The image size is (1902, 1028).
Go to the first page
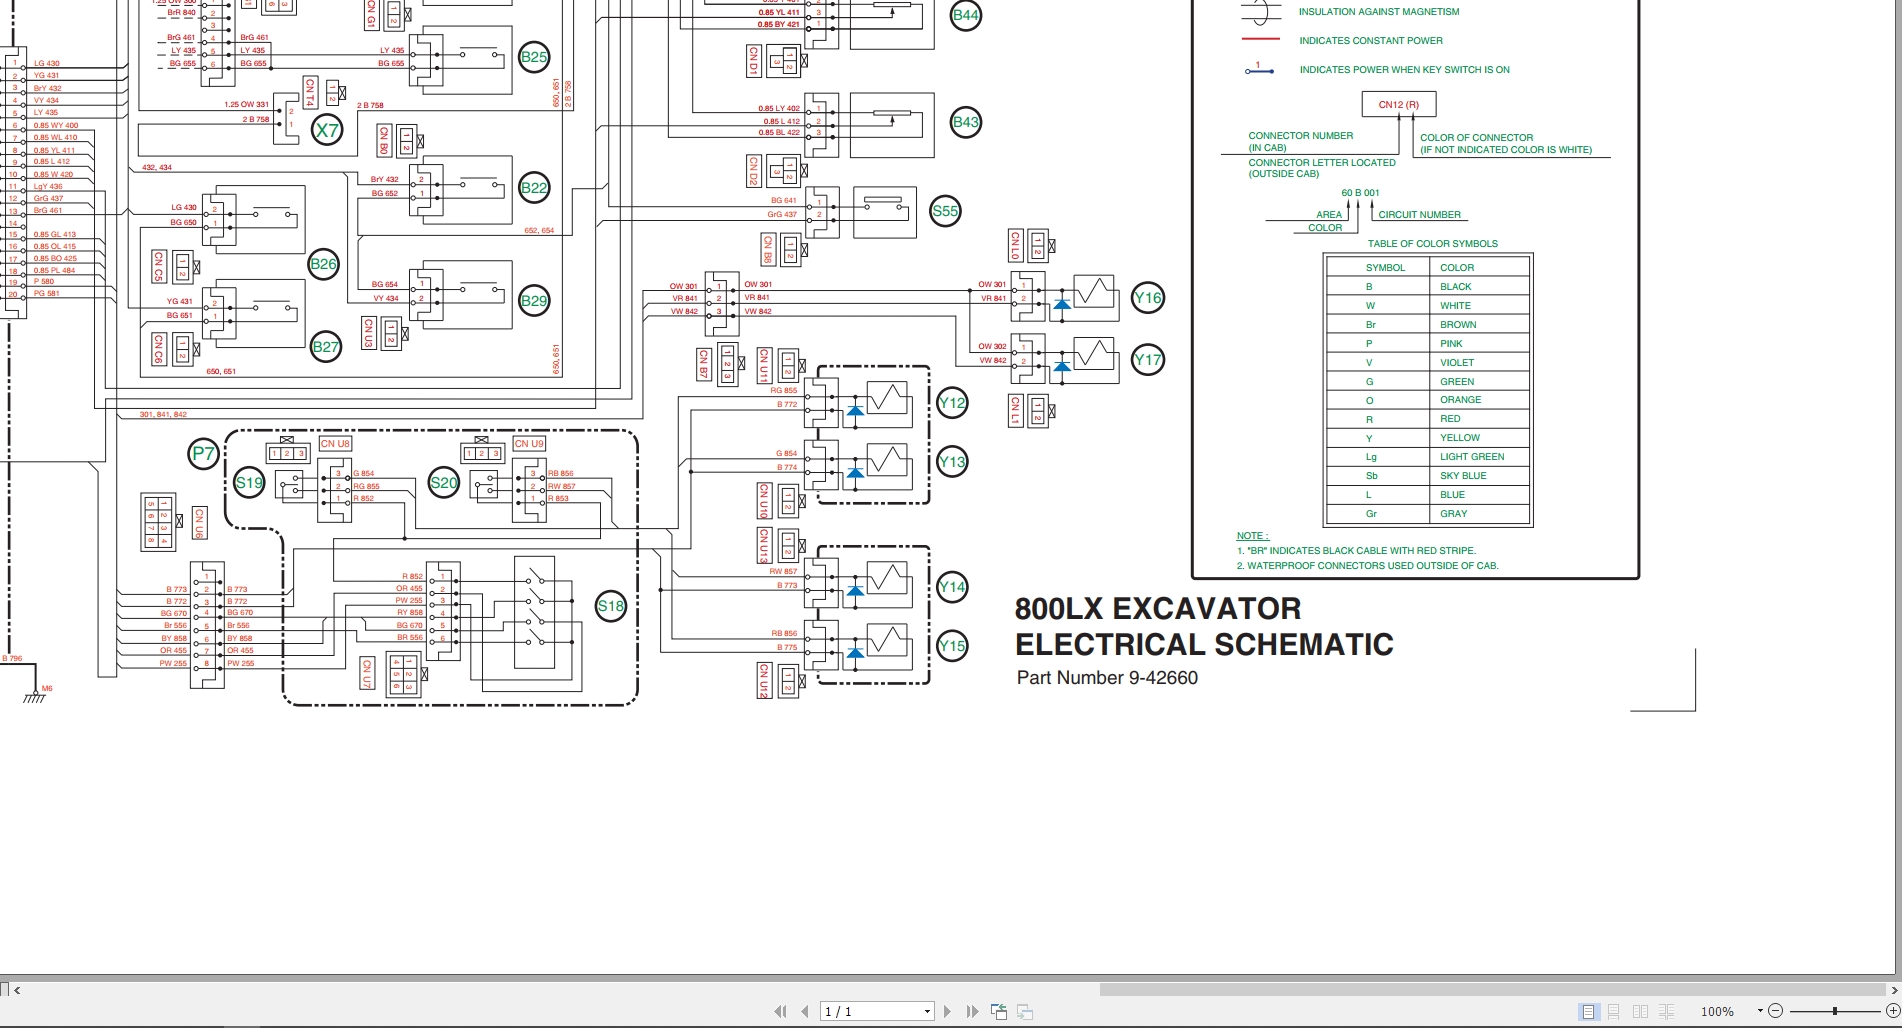coord(781,1011)
